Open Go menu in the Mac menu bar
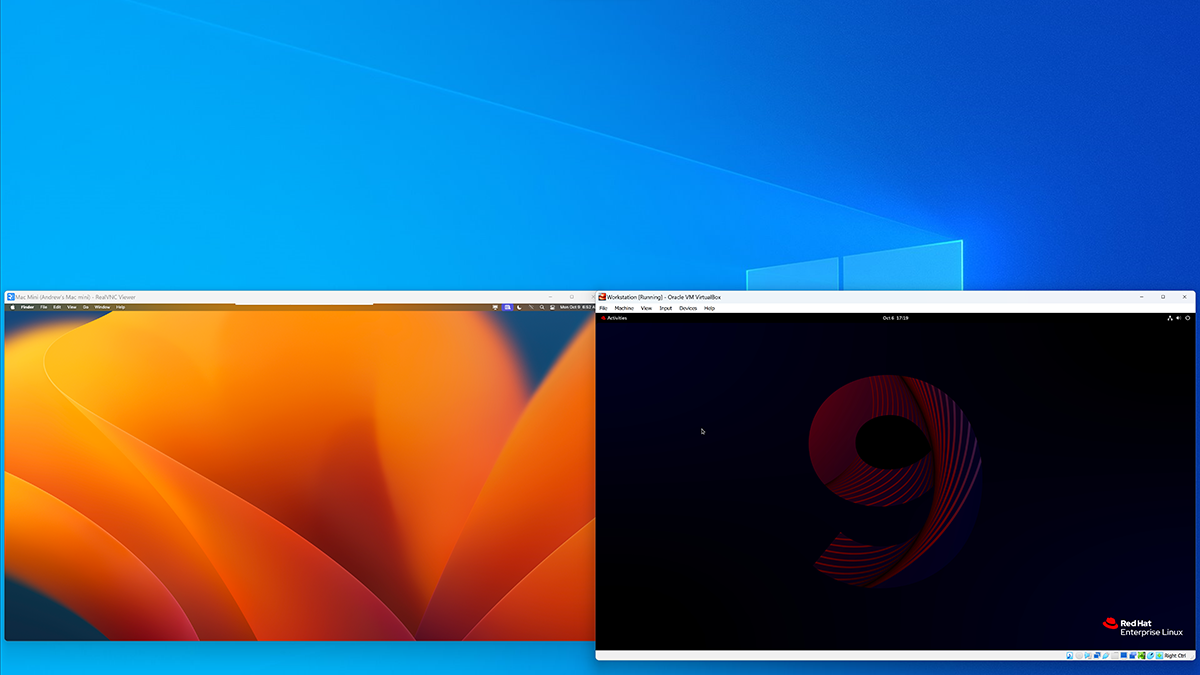Viewport: 1200px width, 675px height. click(x=86, y=307)
